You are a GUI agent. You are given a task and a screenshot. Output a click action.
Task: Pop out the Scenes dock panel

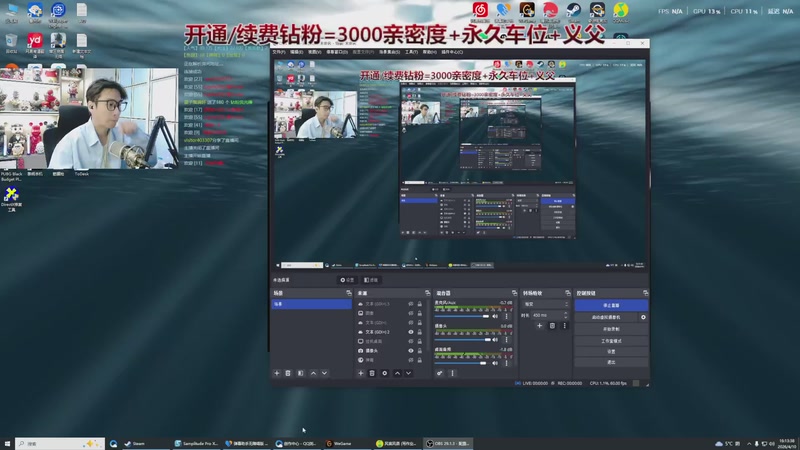point(349,293)
